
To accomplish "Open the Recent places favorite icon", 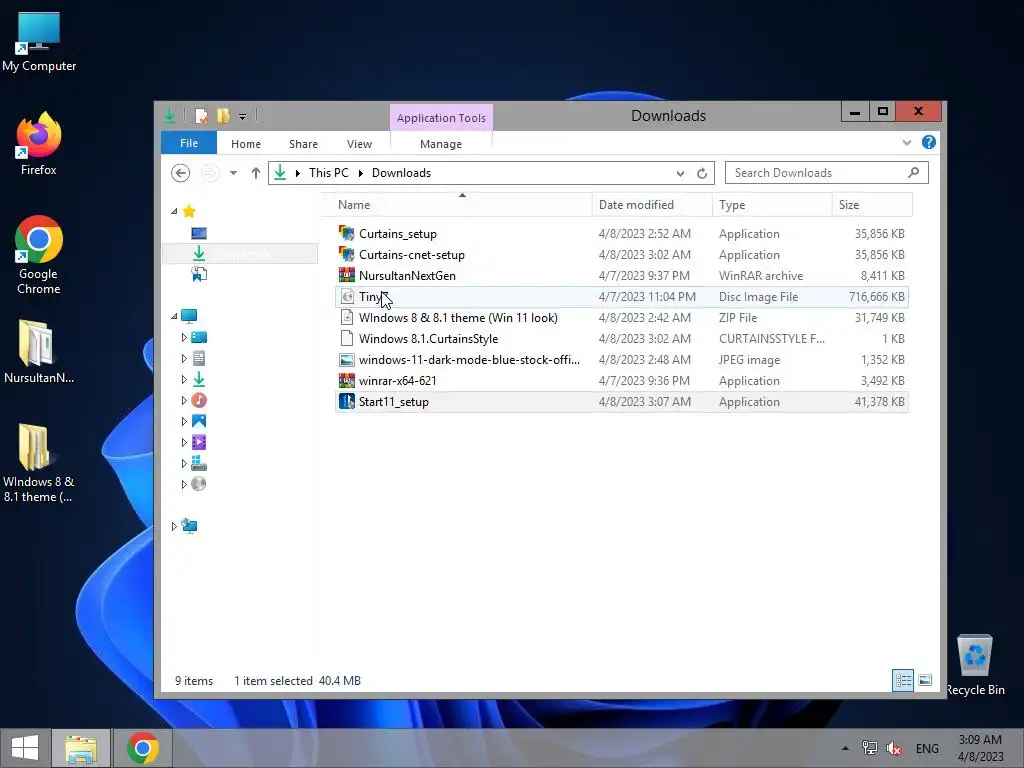I will tap(199, 274).
